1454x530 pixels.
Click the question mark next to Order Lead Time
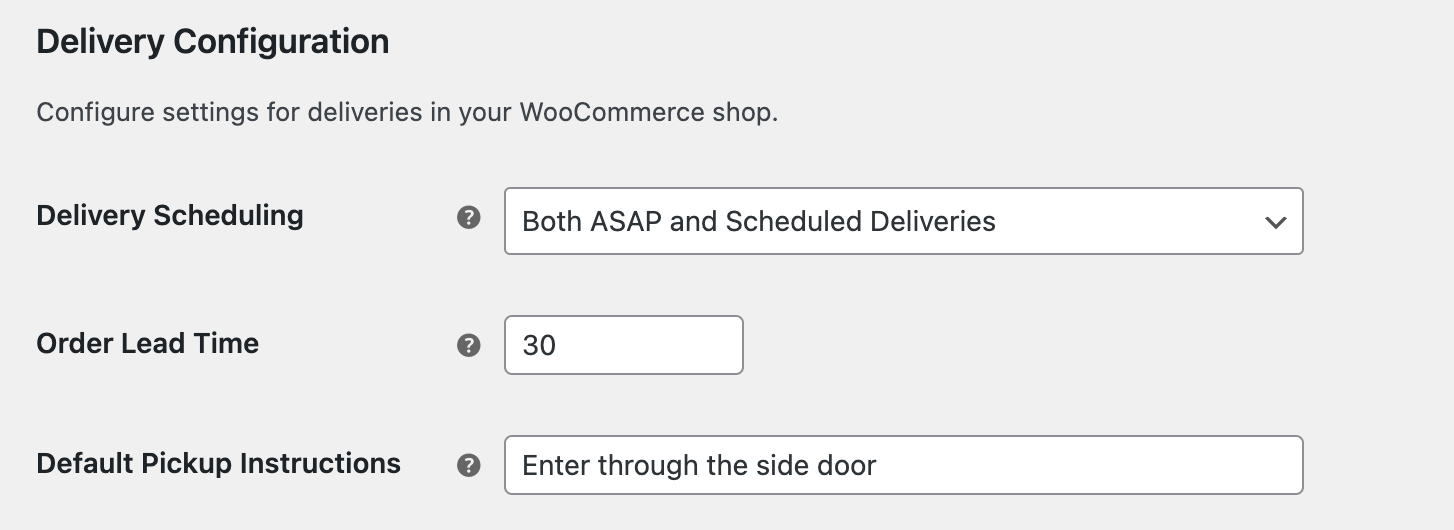468,346
